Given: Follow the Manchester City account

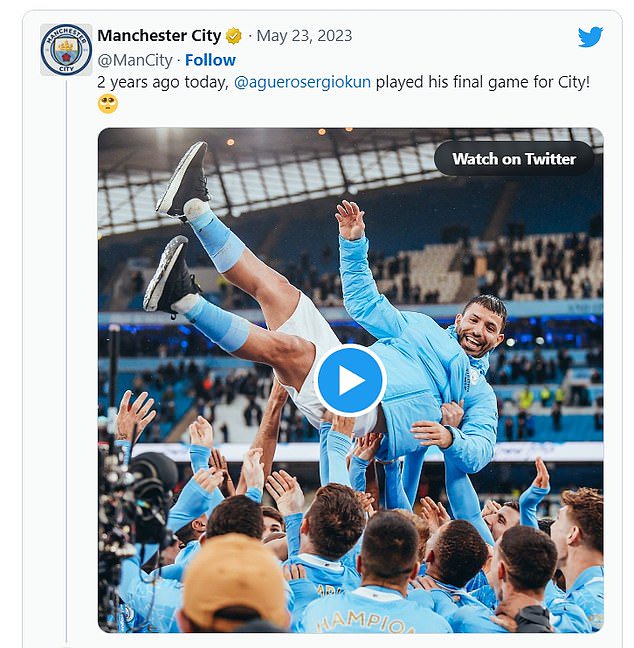Looking at the screenshot, I should point(210,60).
